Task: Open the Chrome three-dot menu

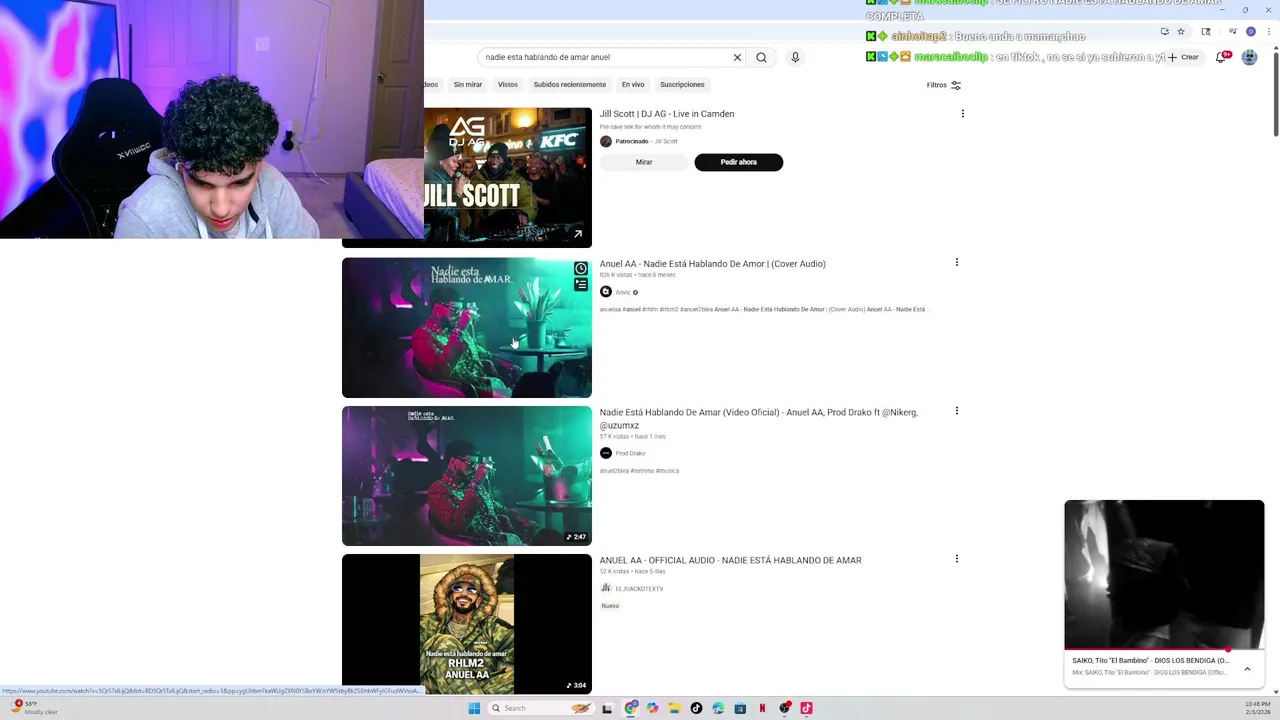Action: point(1268,31)
